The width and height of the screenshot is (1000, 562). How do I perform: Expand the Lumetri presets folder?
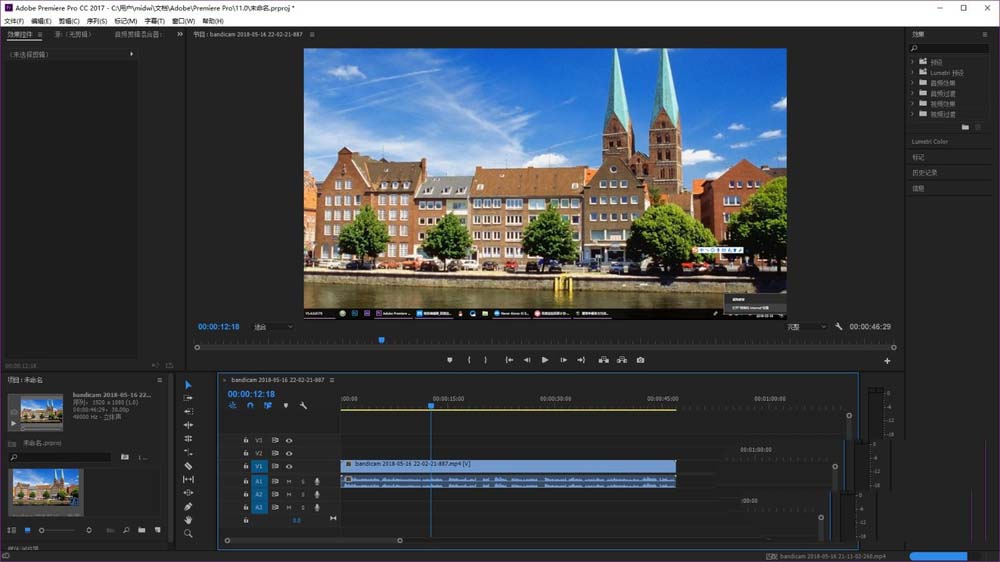pyautogui.click(x=913, y=72)
